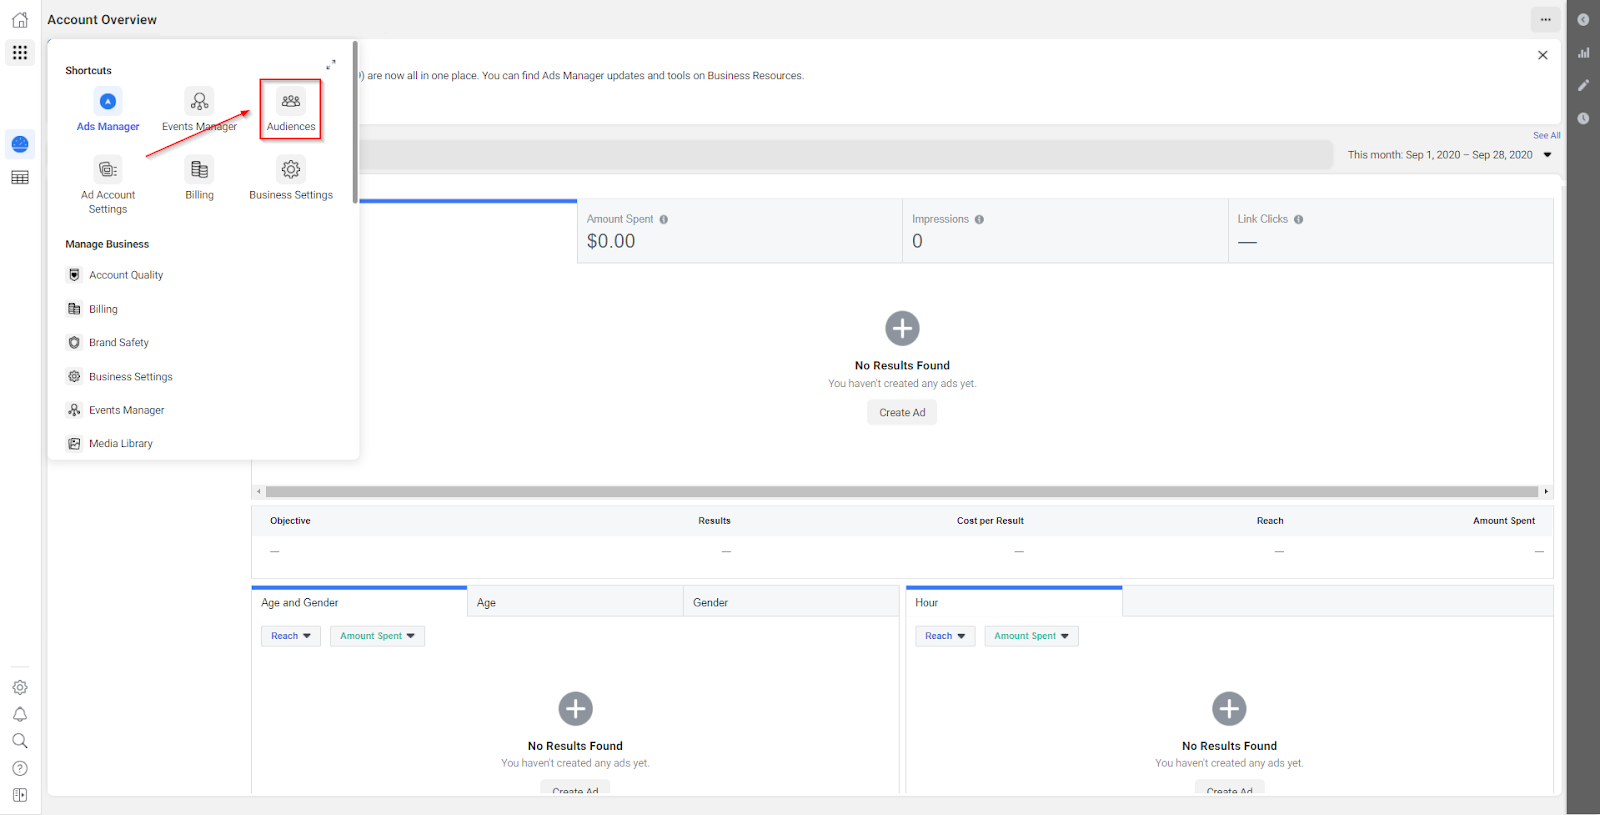
Task: Switch to the Age tab
Action: [575, 602]
